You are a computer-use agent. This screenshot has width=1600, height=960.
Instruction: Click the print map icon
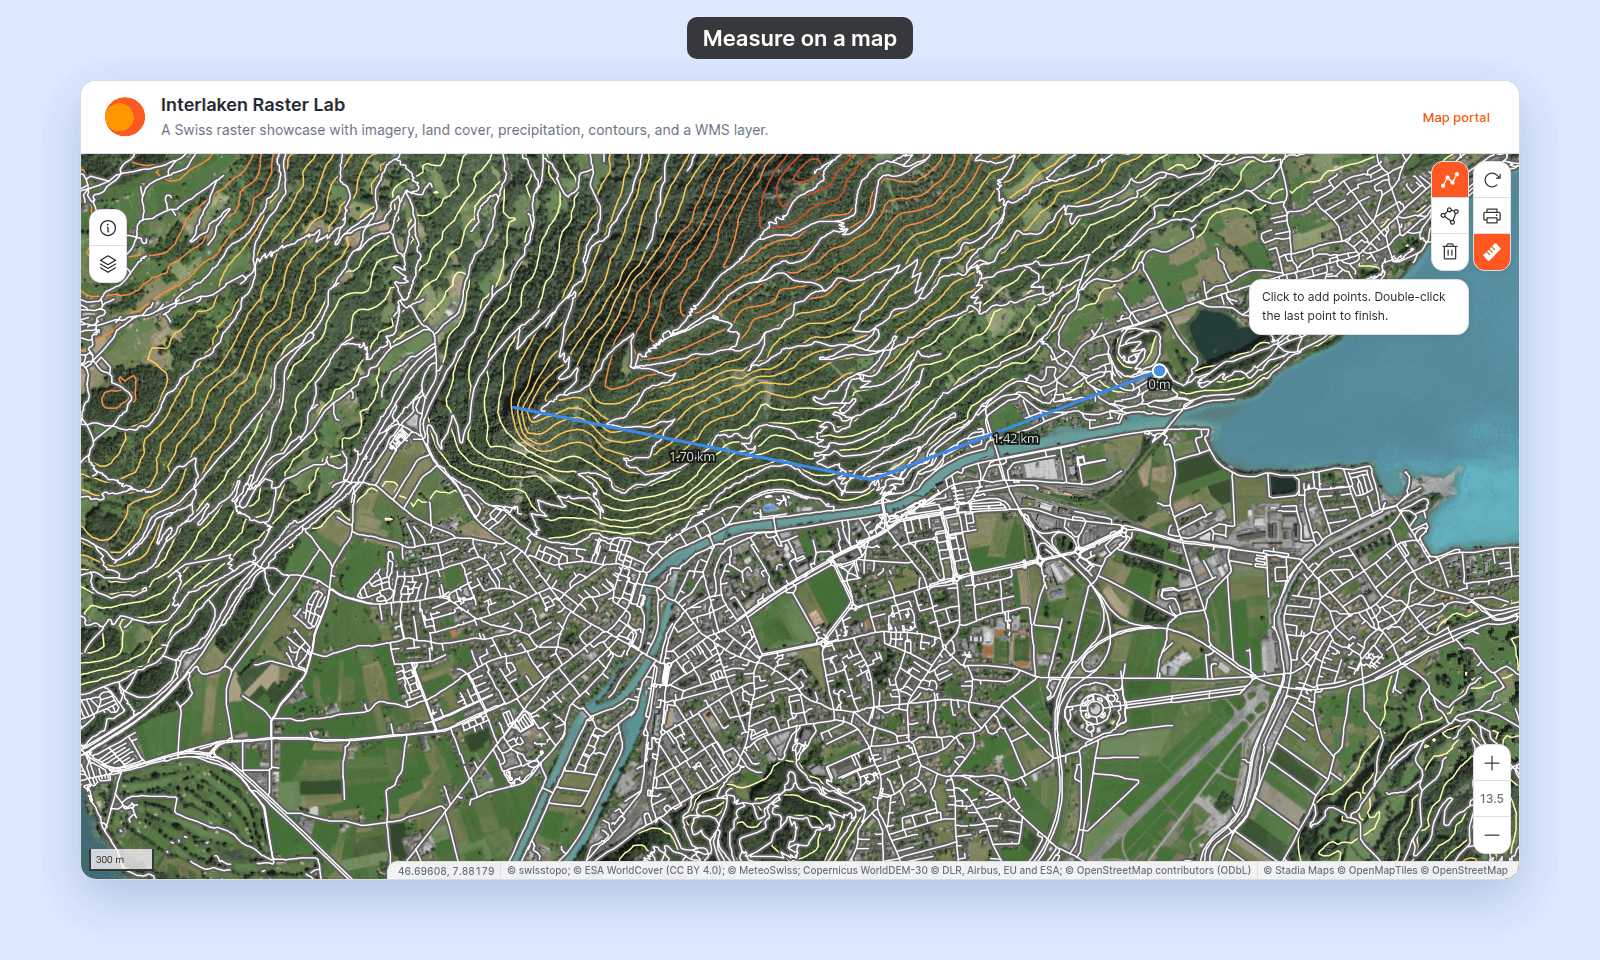[1492, 216]
